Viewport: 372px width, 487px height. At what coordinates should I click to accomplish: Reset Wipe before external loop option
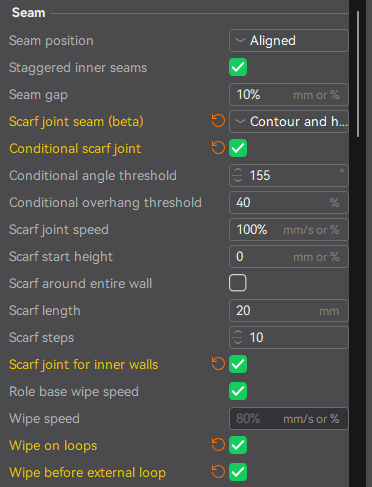[218, 472]
